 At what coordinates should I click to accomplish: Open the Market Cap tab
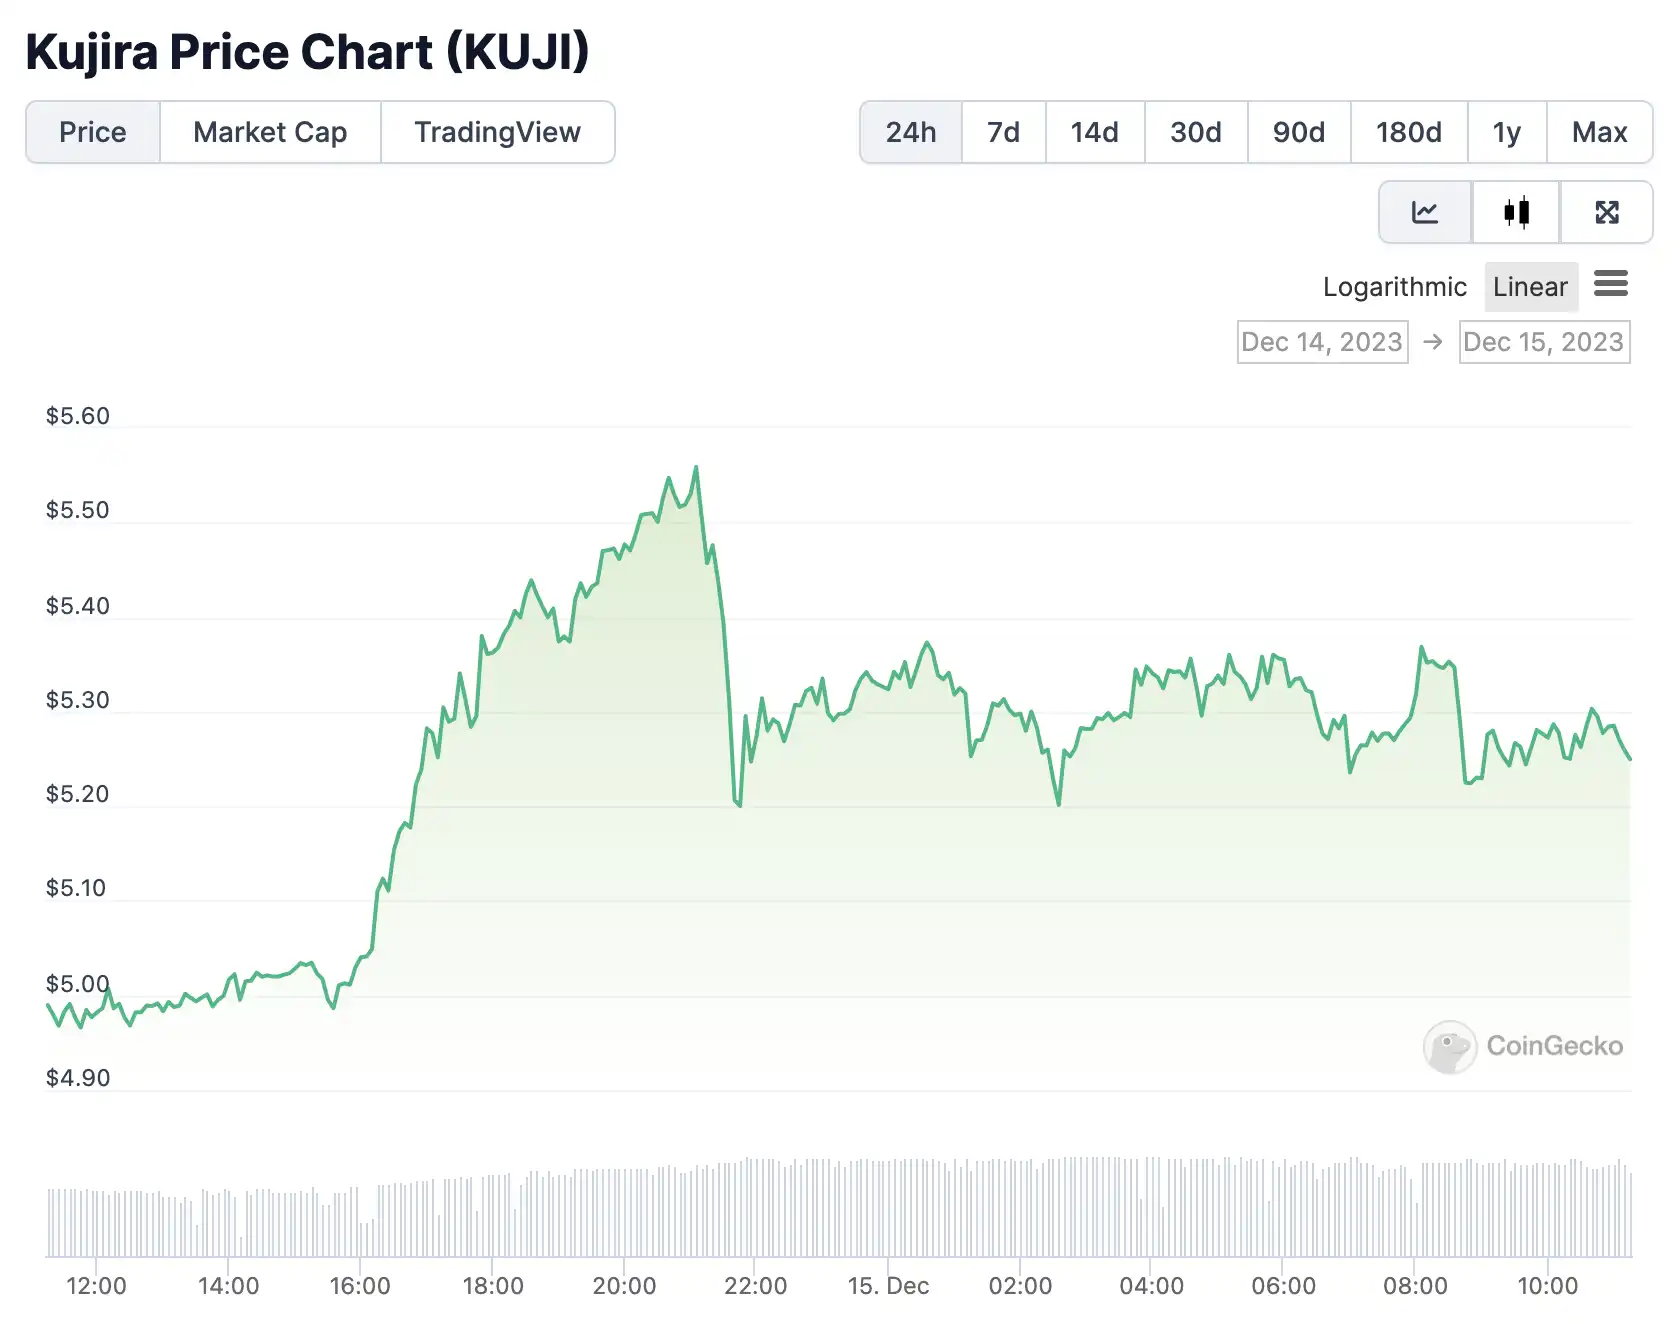point(270,132)
